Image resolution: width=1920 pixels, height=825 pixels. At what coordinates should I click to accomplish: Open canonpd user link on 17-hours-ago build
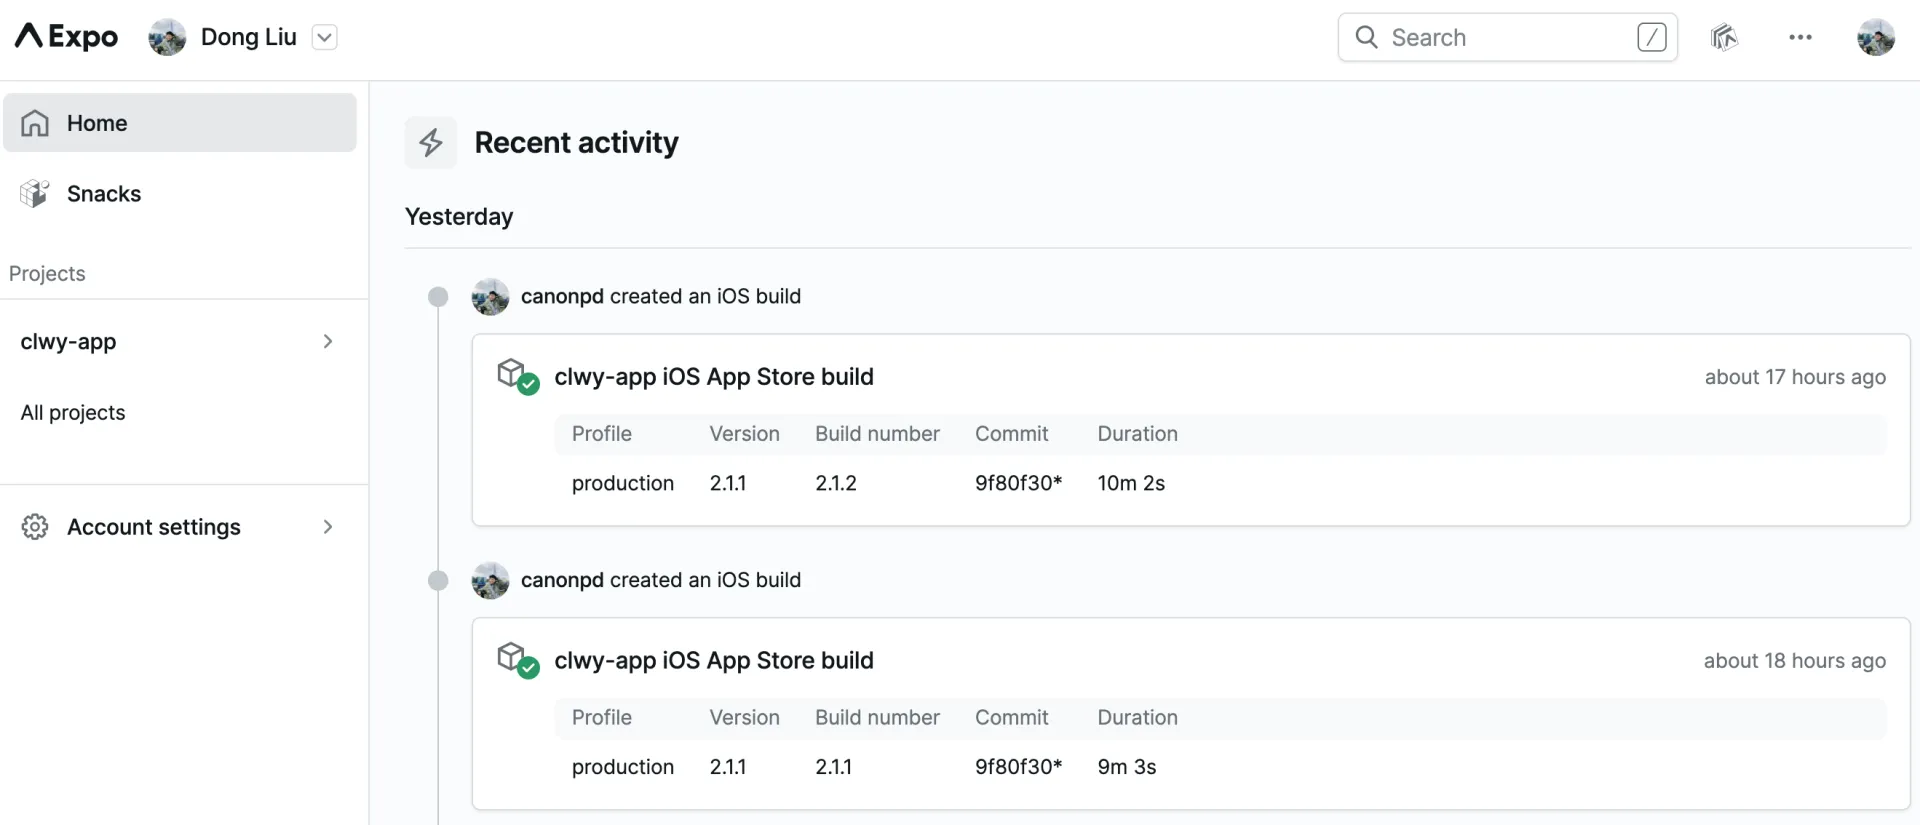coord(562,297)
